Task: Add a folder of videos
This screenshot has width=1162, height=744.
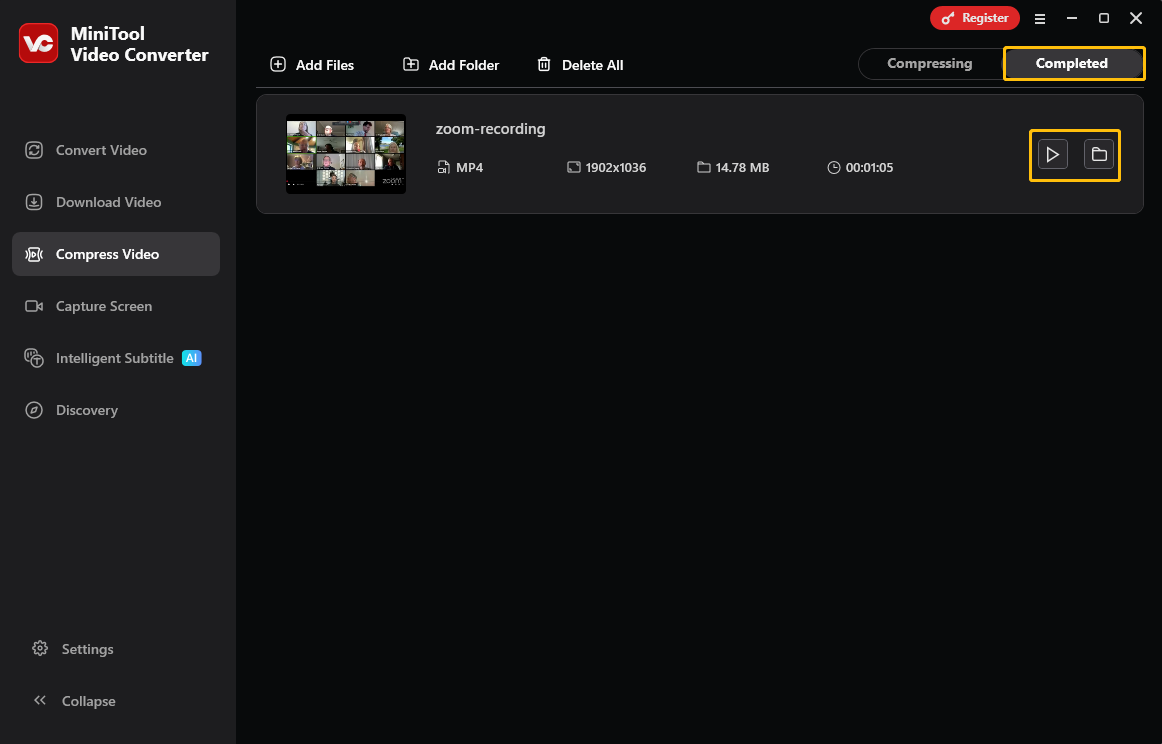Action: (450, 64)
